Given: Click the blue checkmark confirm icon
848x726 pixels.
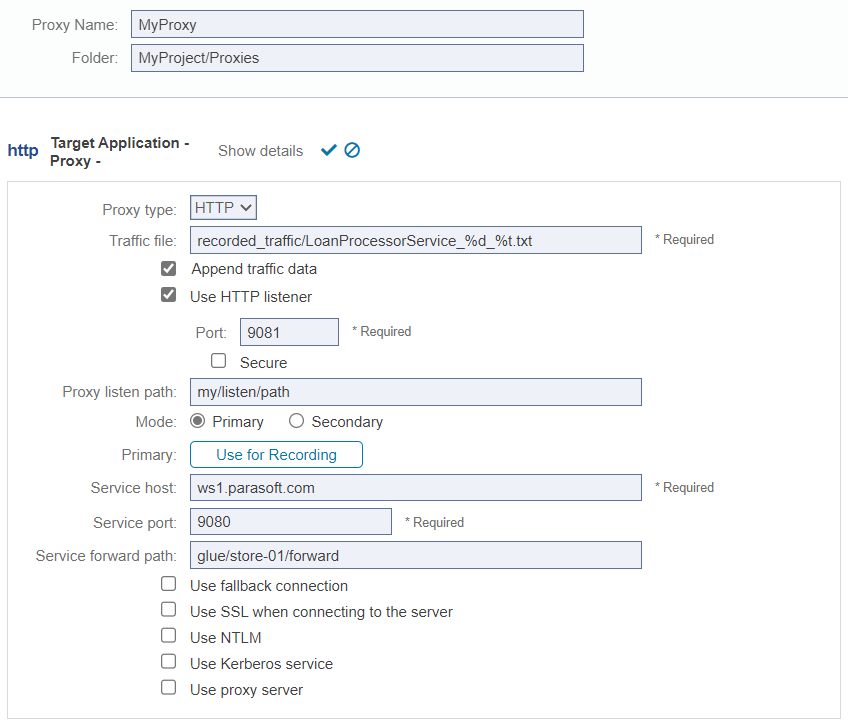Looking at the screenshot, I should (328, 150).
